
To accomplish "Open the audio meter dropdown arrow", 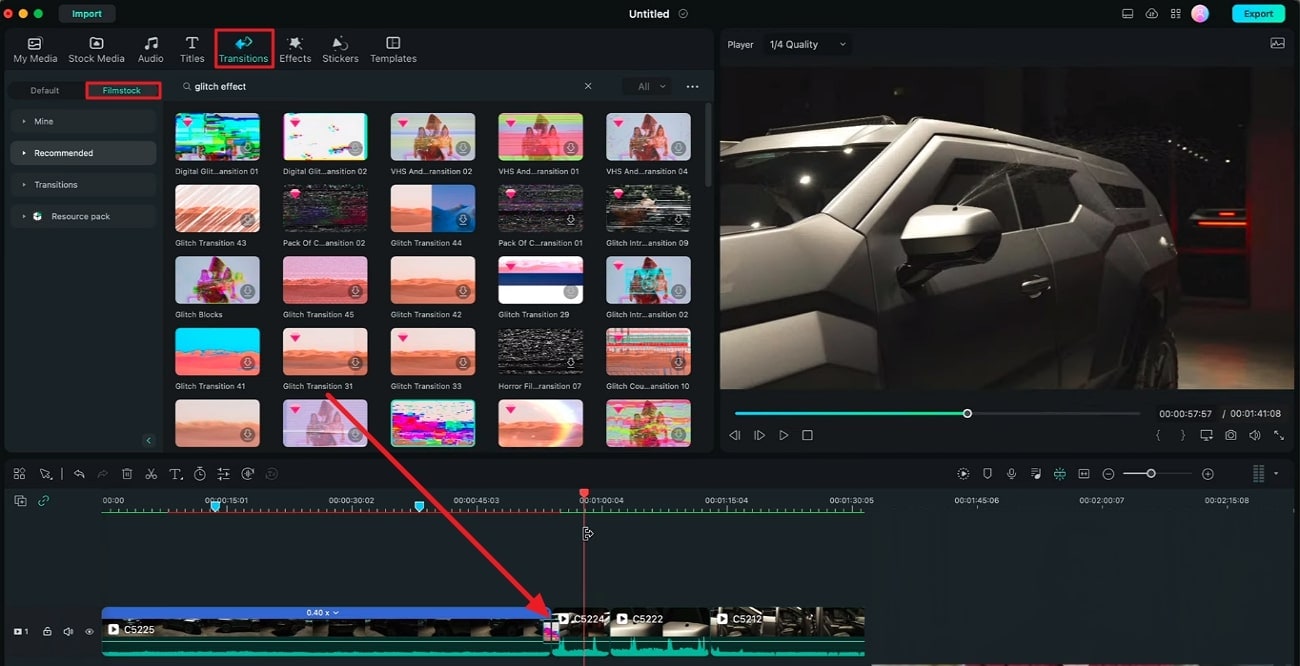I will point(1276,474).
